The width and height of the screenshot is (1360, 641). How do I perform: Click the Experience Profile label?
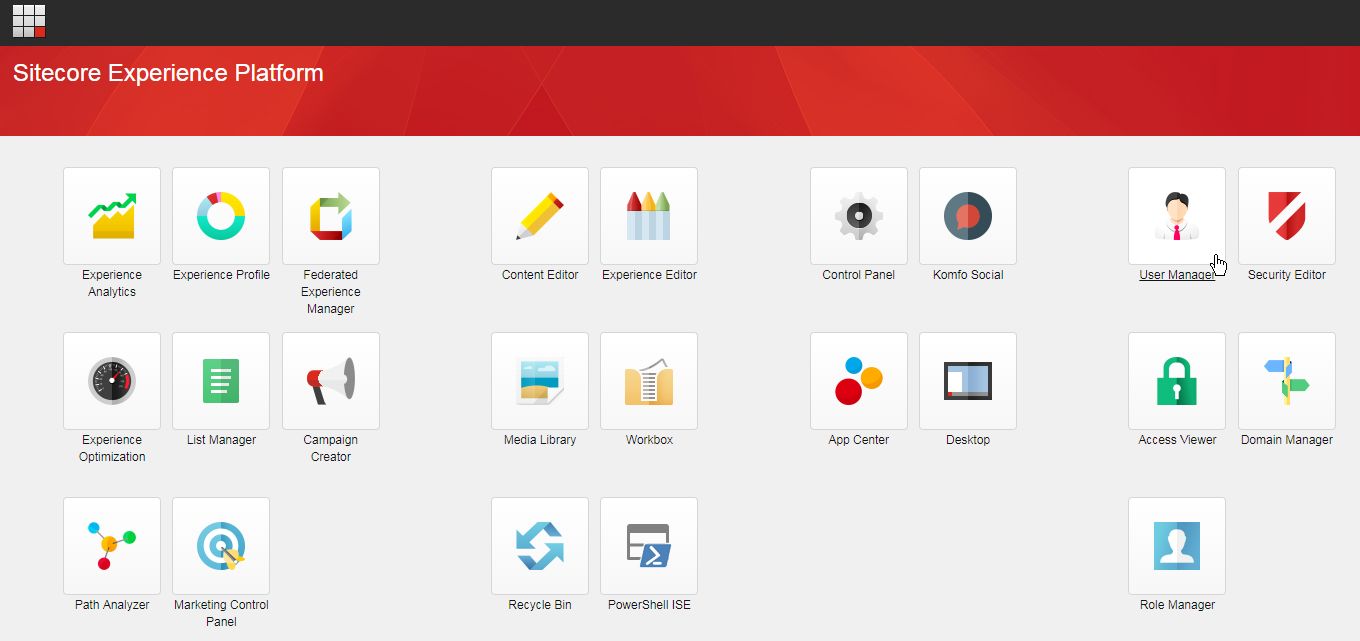pyautogui.click(x=221, y=275)
